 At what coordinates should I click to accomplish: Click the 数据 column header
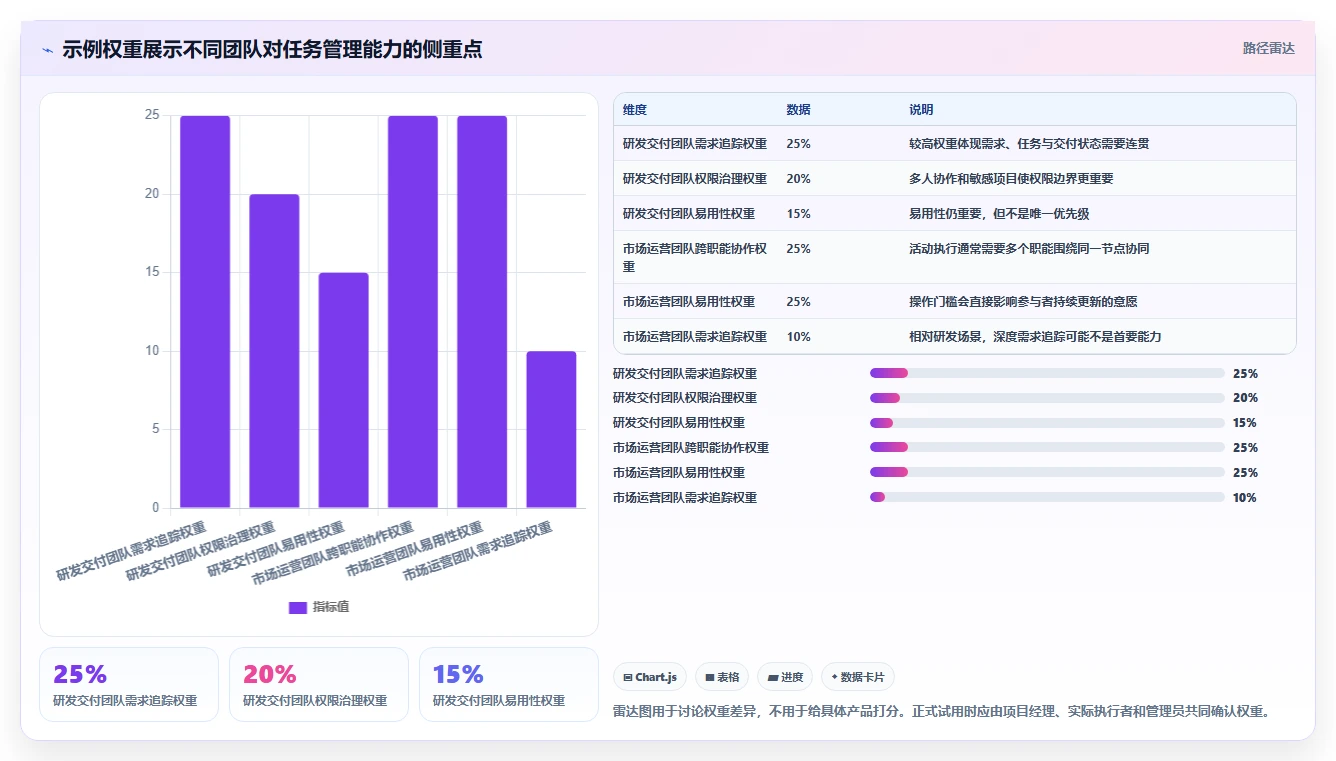coord(798,110)
